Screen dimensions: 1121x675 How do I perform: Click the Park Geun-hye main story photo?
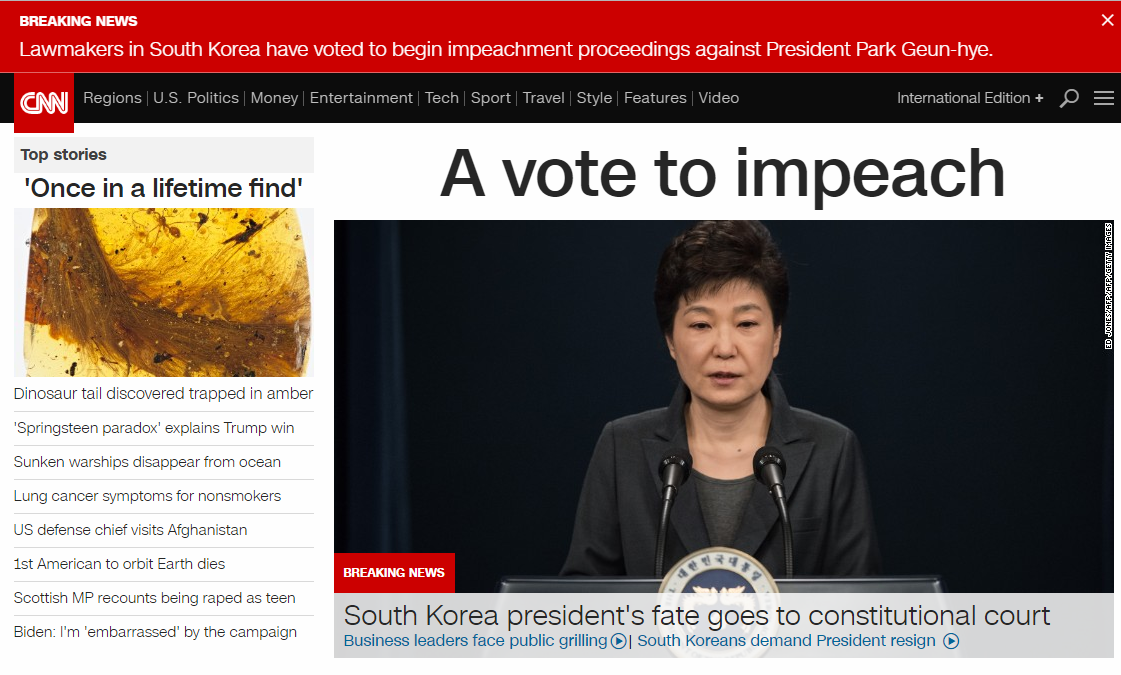point(724,406)
